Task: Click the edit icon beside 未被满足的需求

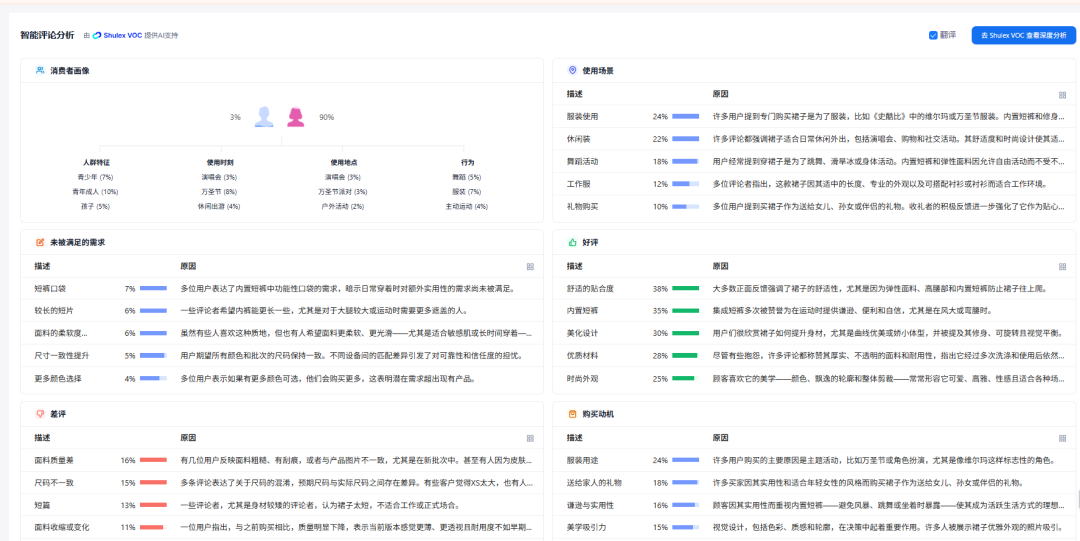Action: (x=40, y=243)
